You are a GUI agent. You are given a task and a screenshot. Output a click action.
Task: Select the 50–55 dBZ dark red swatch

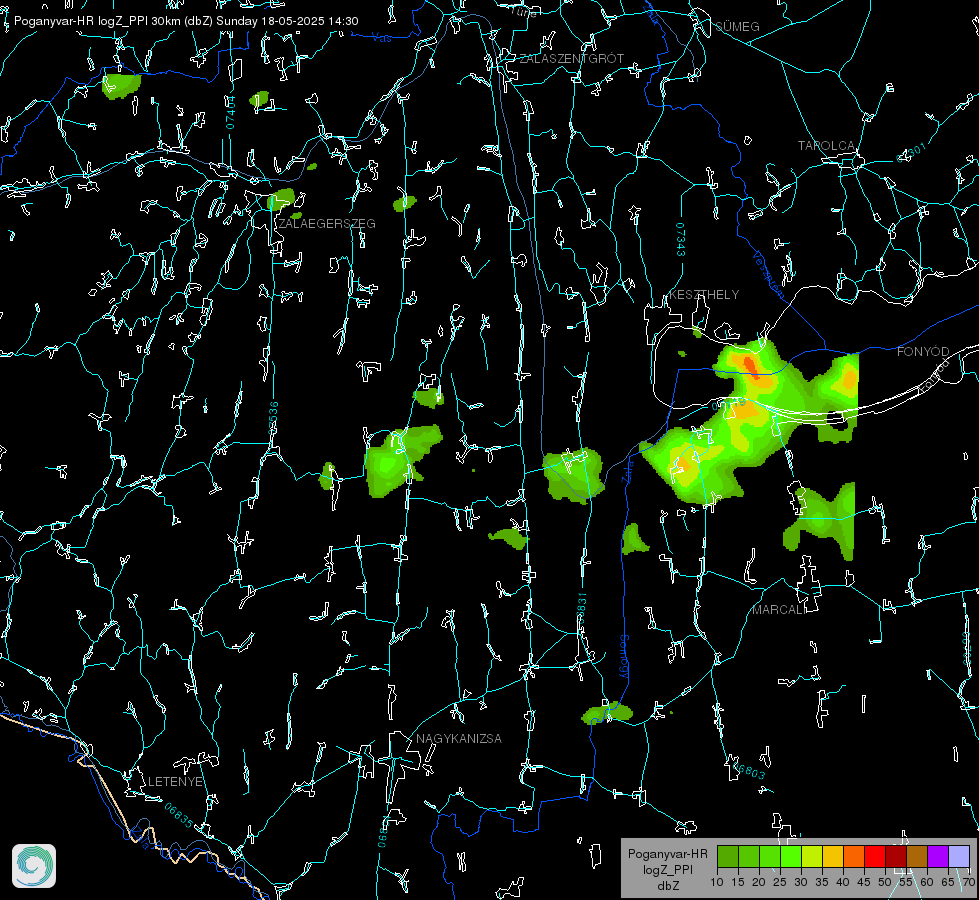point(896,856)
